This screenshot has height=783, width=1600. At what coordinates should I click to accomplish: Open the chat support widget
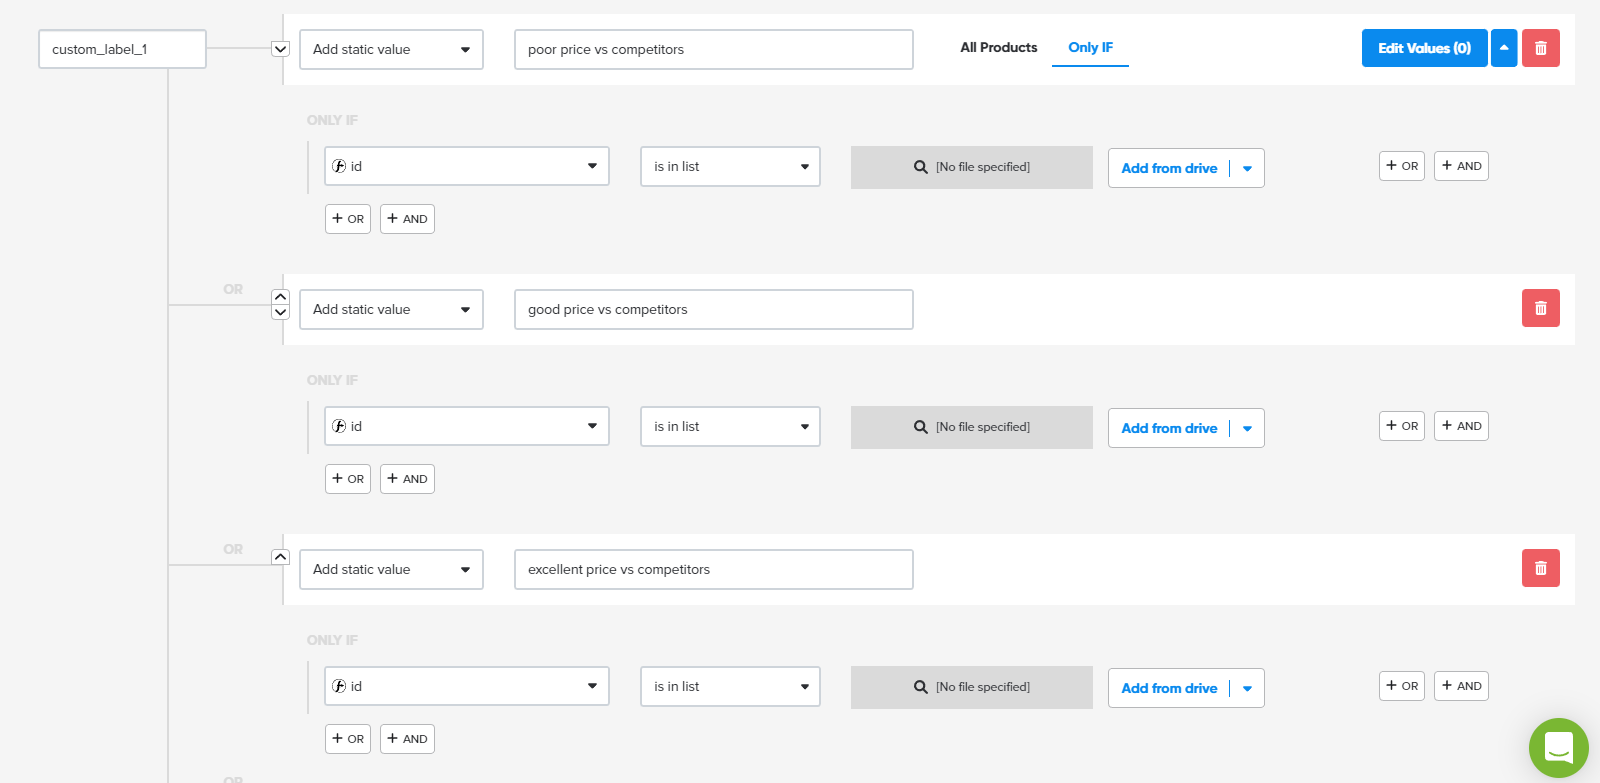tap(1558, 747)
